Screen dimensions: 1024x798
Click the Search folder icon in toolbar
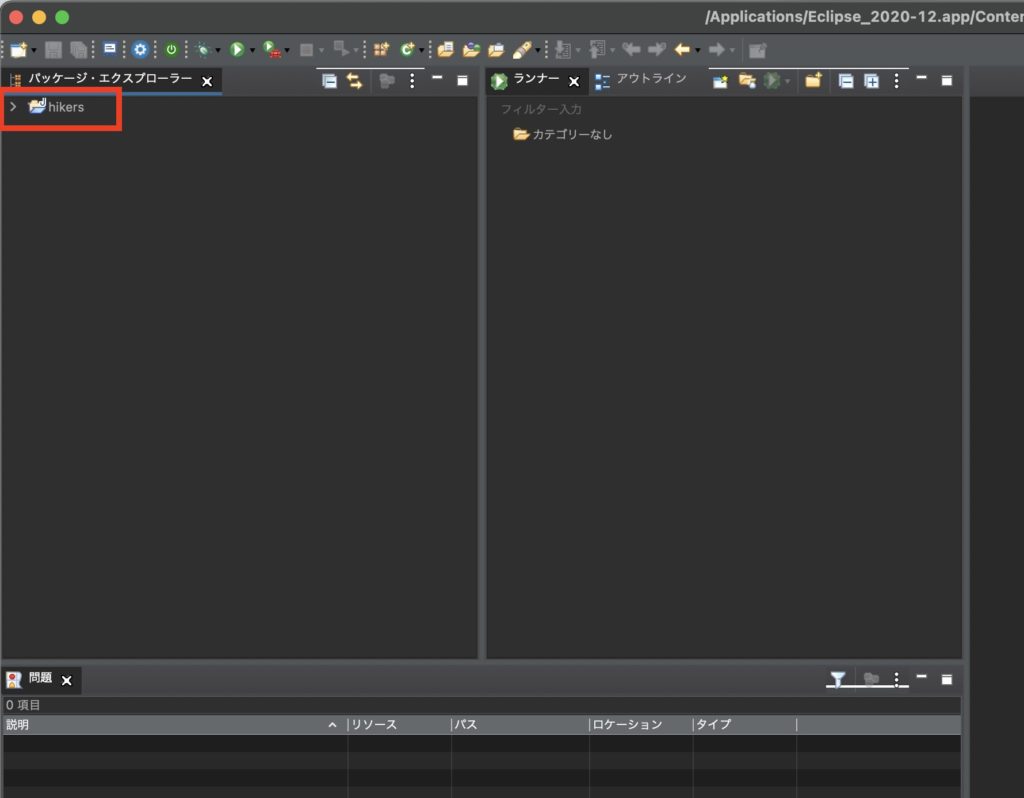click(x=496, y=50)
